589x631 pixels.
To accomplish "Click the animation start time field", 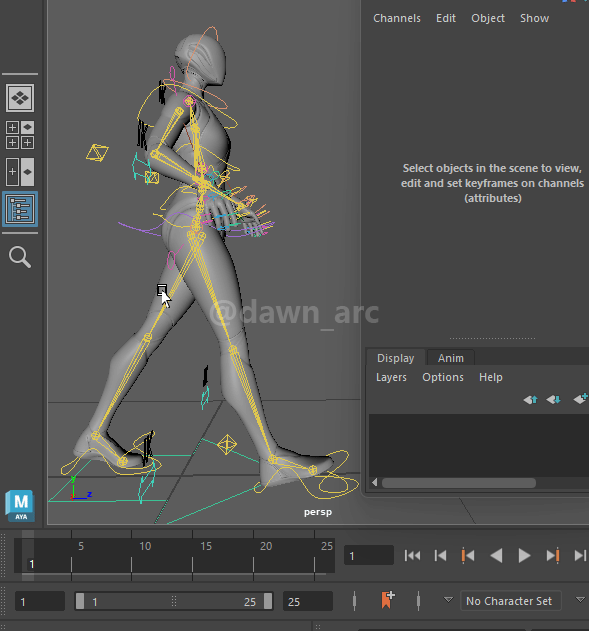I will (40, 601).
